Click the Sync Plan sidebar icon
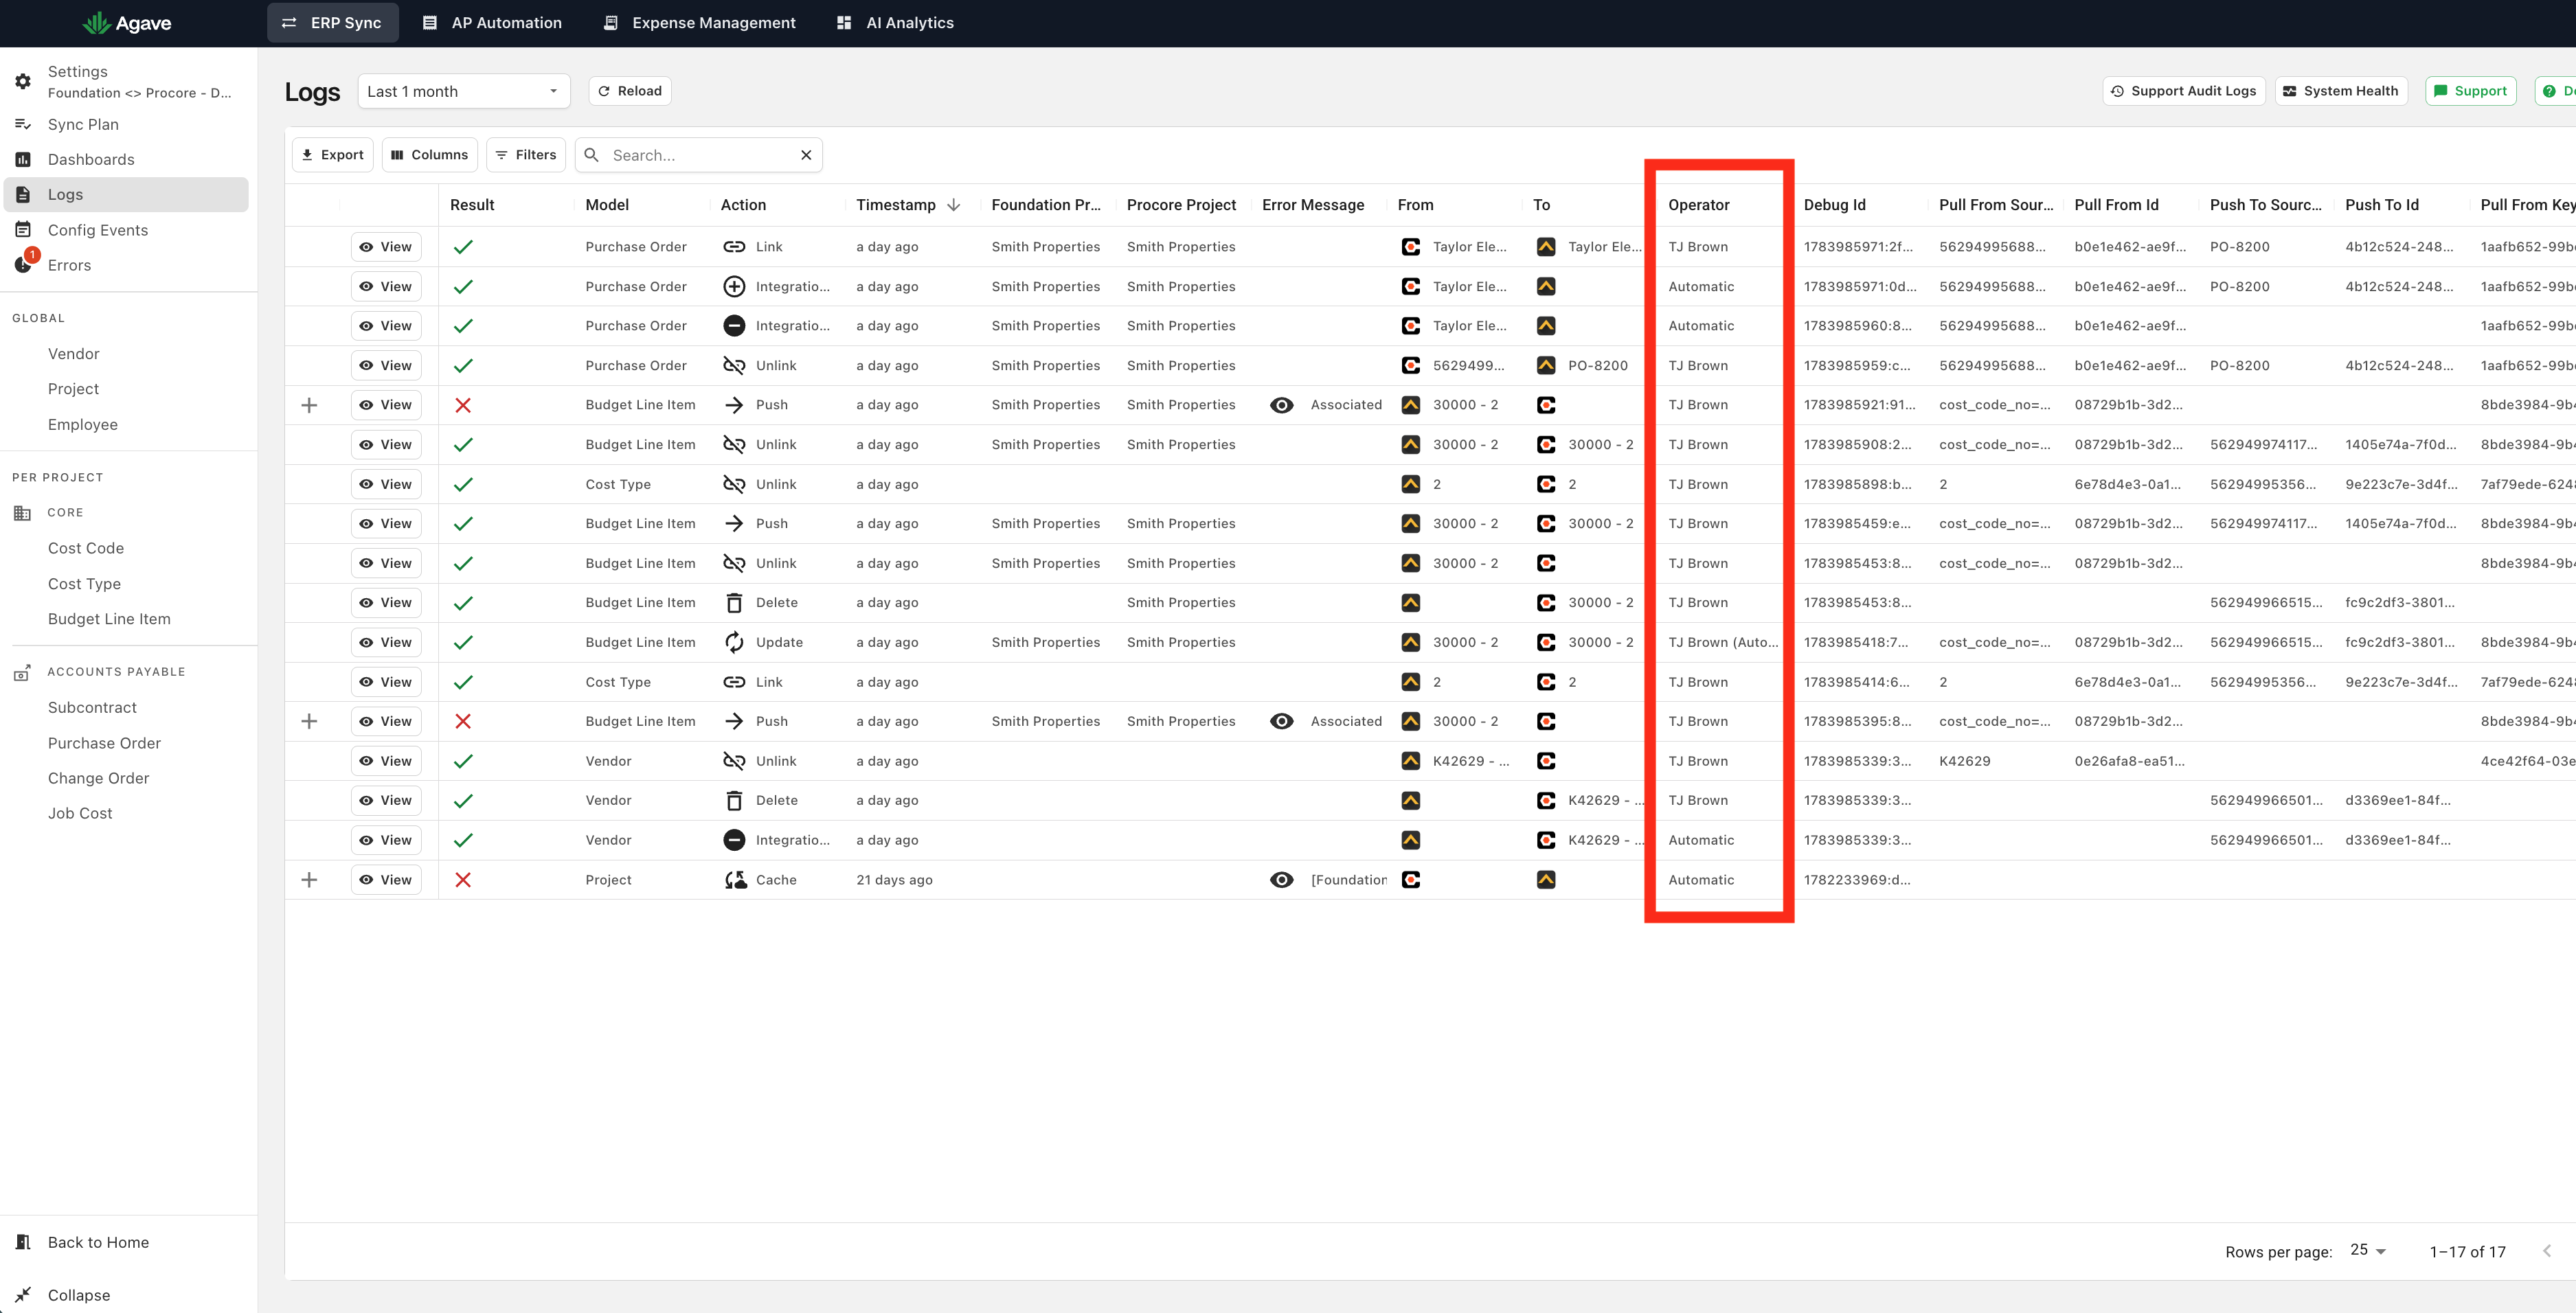Viewport: 2576px width, 1313px height. click(23, 124)
